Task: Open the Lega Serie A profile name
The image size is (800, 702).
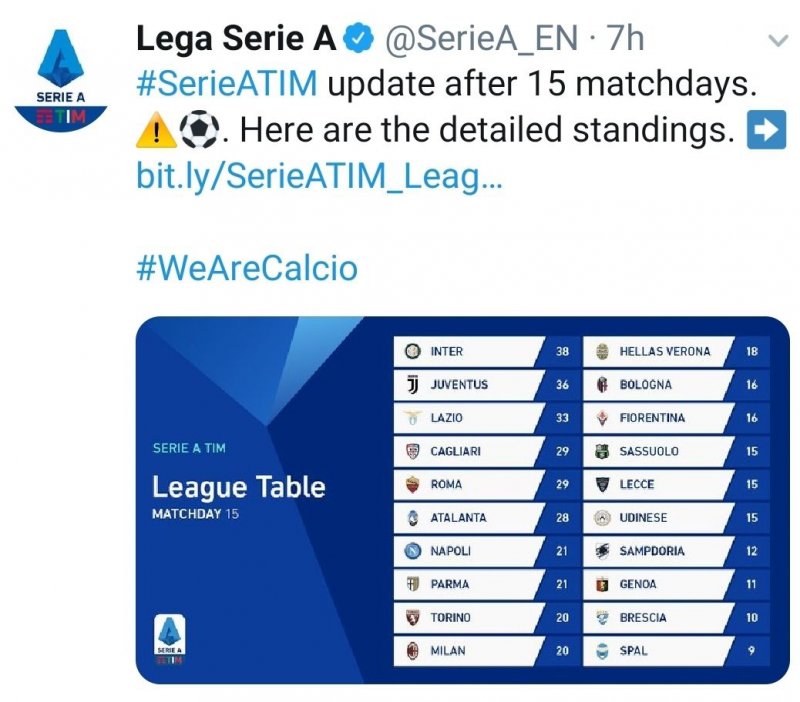Action: (x=236, y=39)
